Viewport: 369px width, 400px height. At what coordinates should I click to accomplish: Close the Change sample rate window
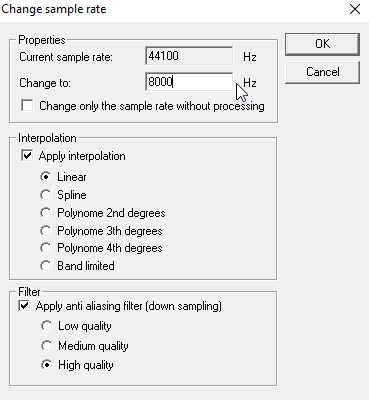point(355,9)
